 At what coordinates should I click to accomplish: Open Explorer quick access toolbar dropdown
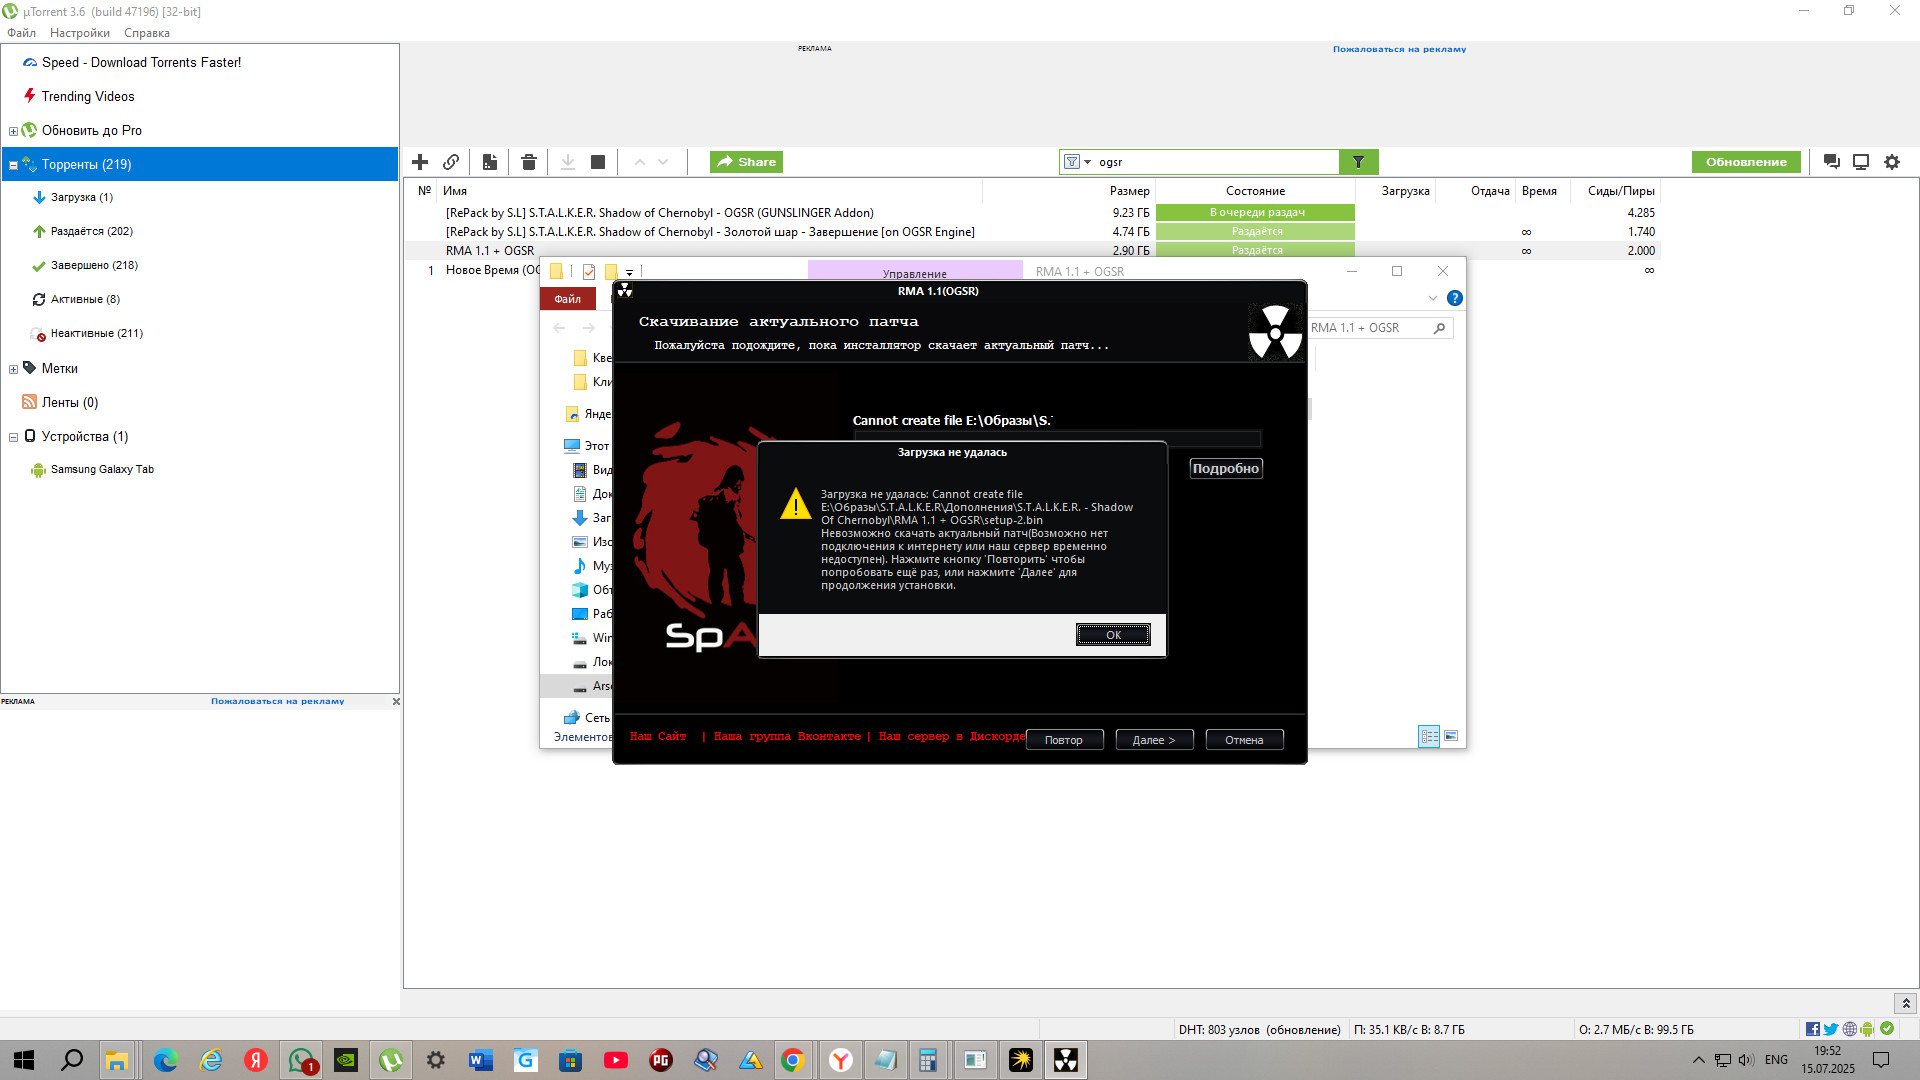coord(630,272)
